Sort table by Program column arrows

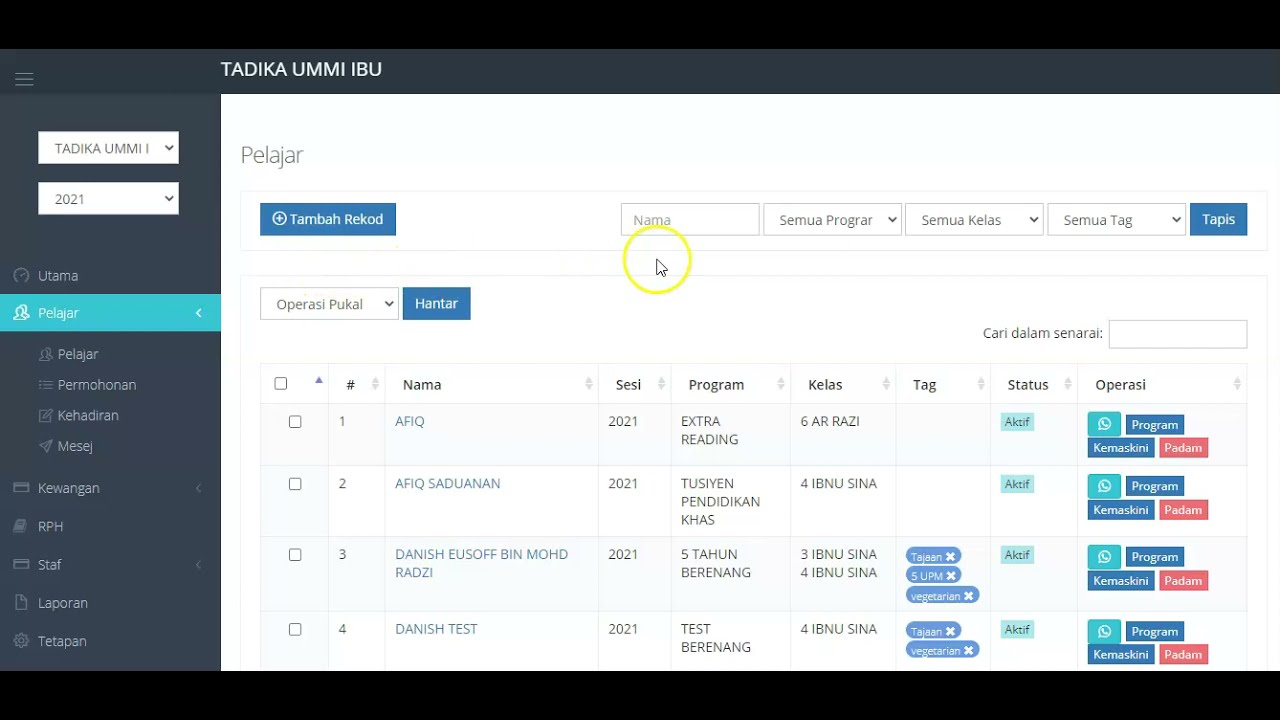point(780,384)
